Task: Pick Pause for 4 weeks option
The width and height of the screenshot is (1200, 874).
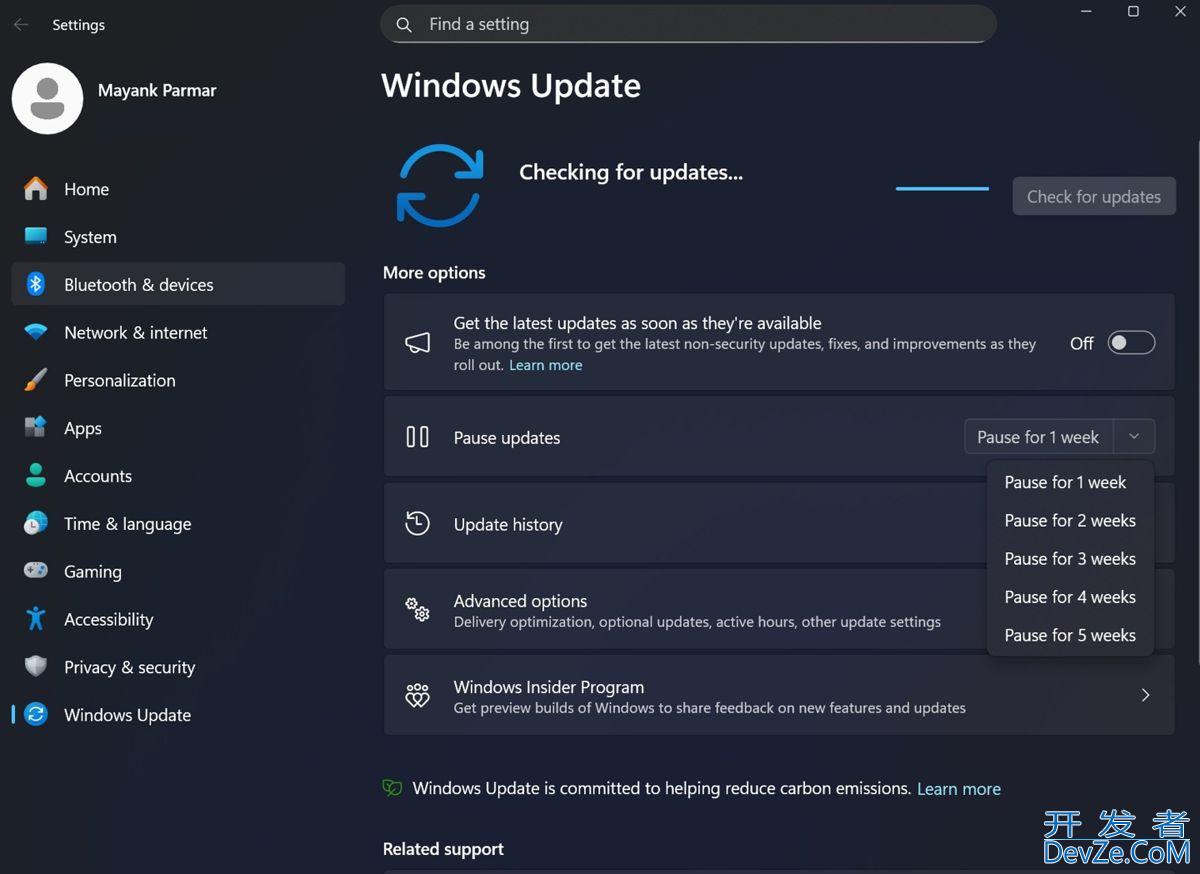Action: pyautogui.click(x=1070, y=597)
